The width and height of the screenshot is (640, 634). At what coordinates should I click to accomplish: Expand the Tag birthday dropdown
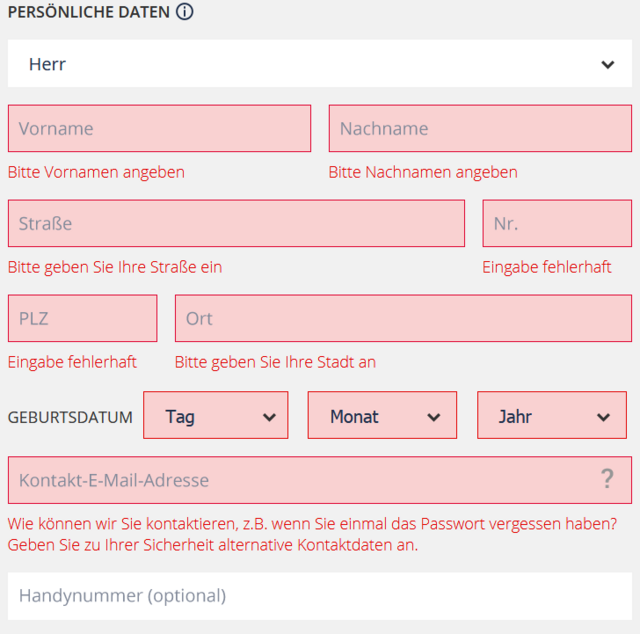216,415
